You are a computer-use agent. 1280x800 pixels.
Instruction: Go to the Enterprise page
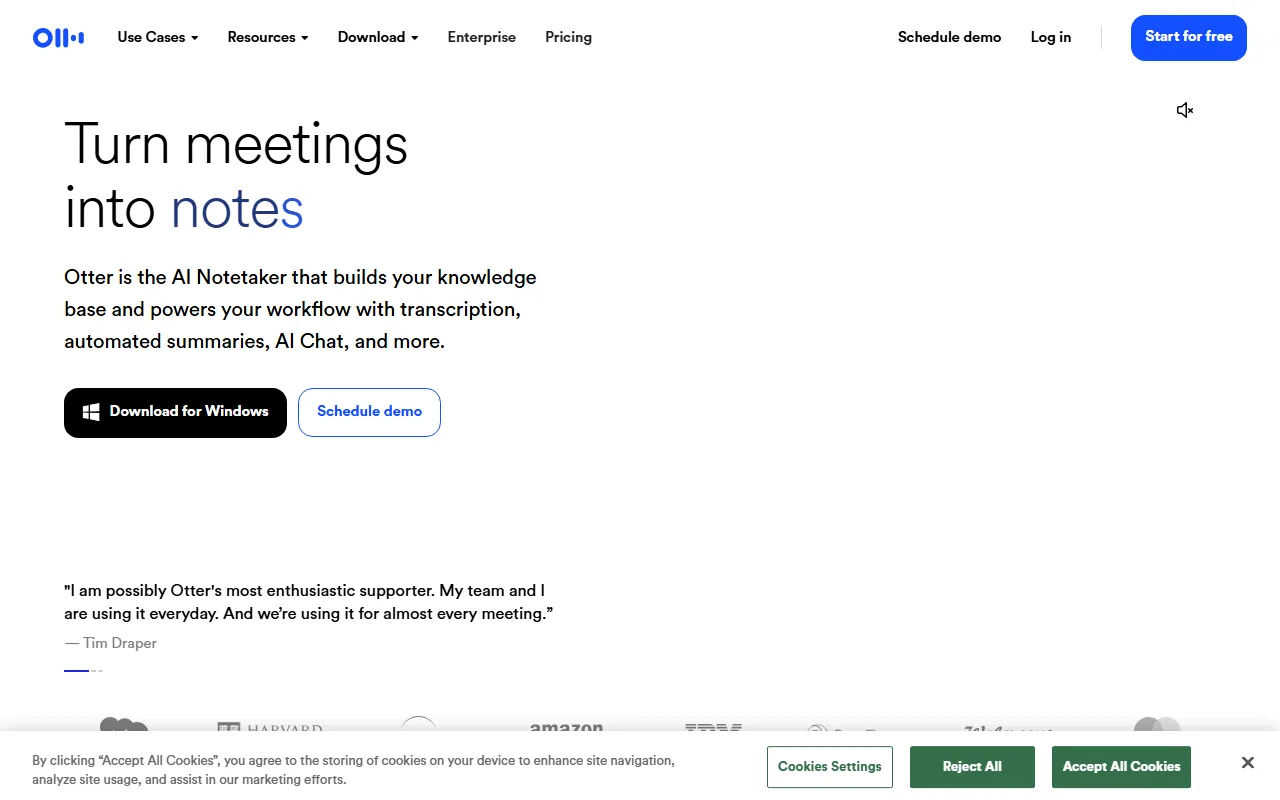coord(482,38)
